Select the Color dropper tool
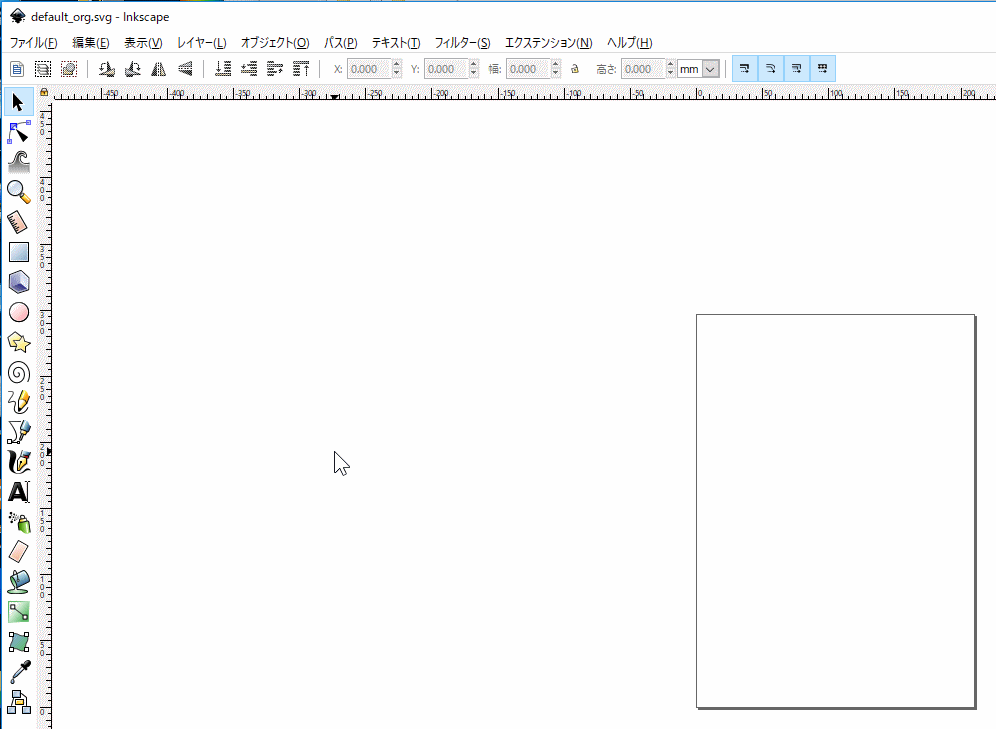 [x=19, y=672]
